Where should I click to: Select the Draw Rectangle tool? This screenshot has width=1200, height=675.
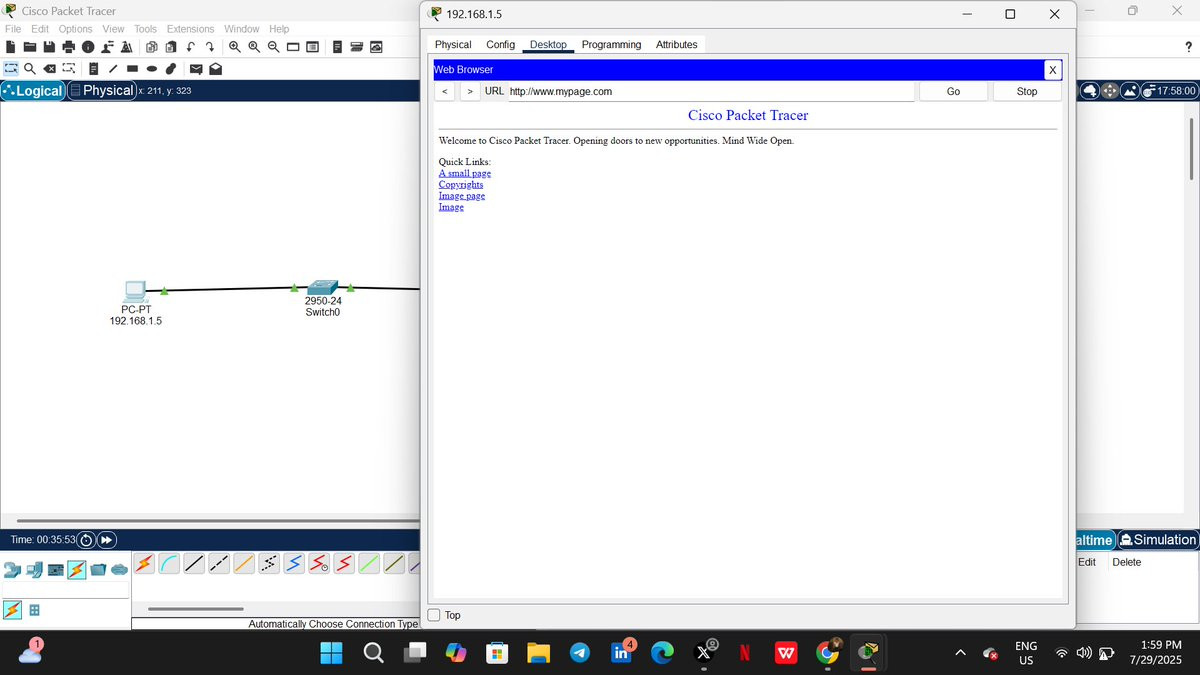(x=132, y=68)
